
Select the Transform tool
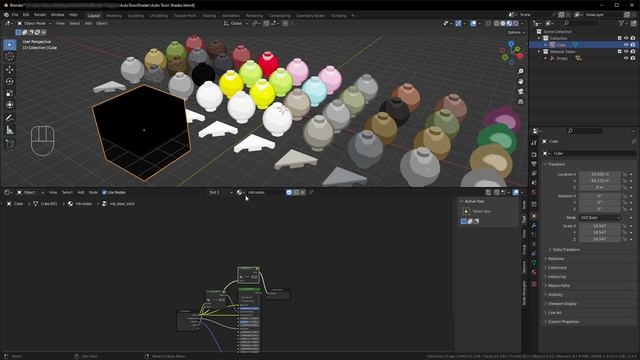(10, 105)
